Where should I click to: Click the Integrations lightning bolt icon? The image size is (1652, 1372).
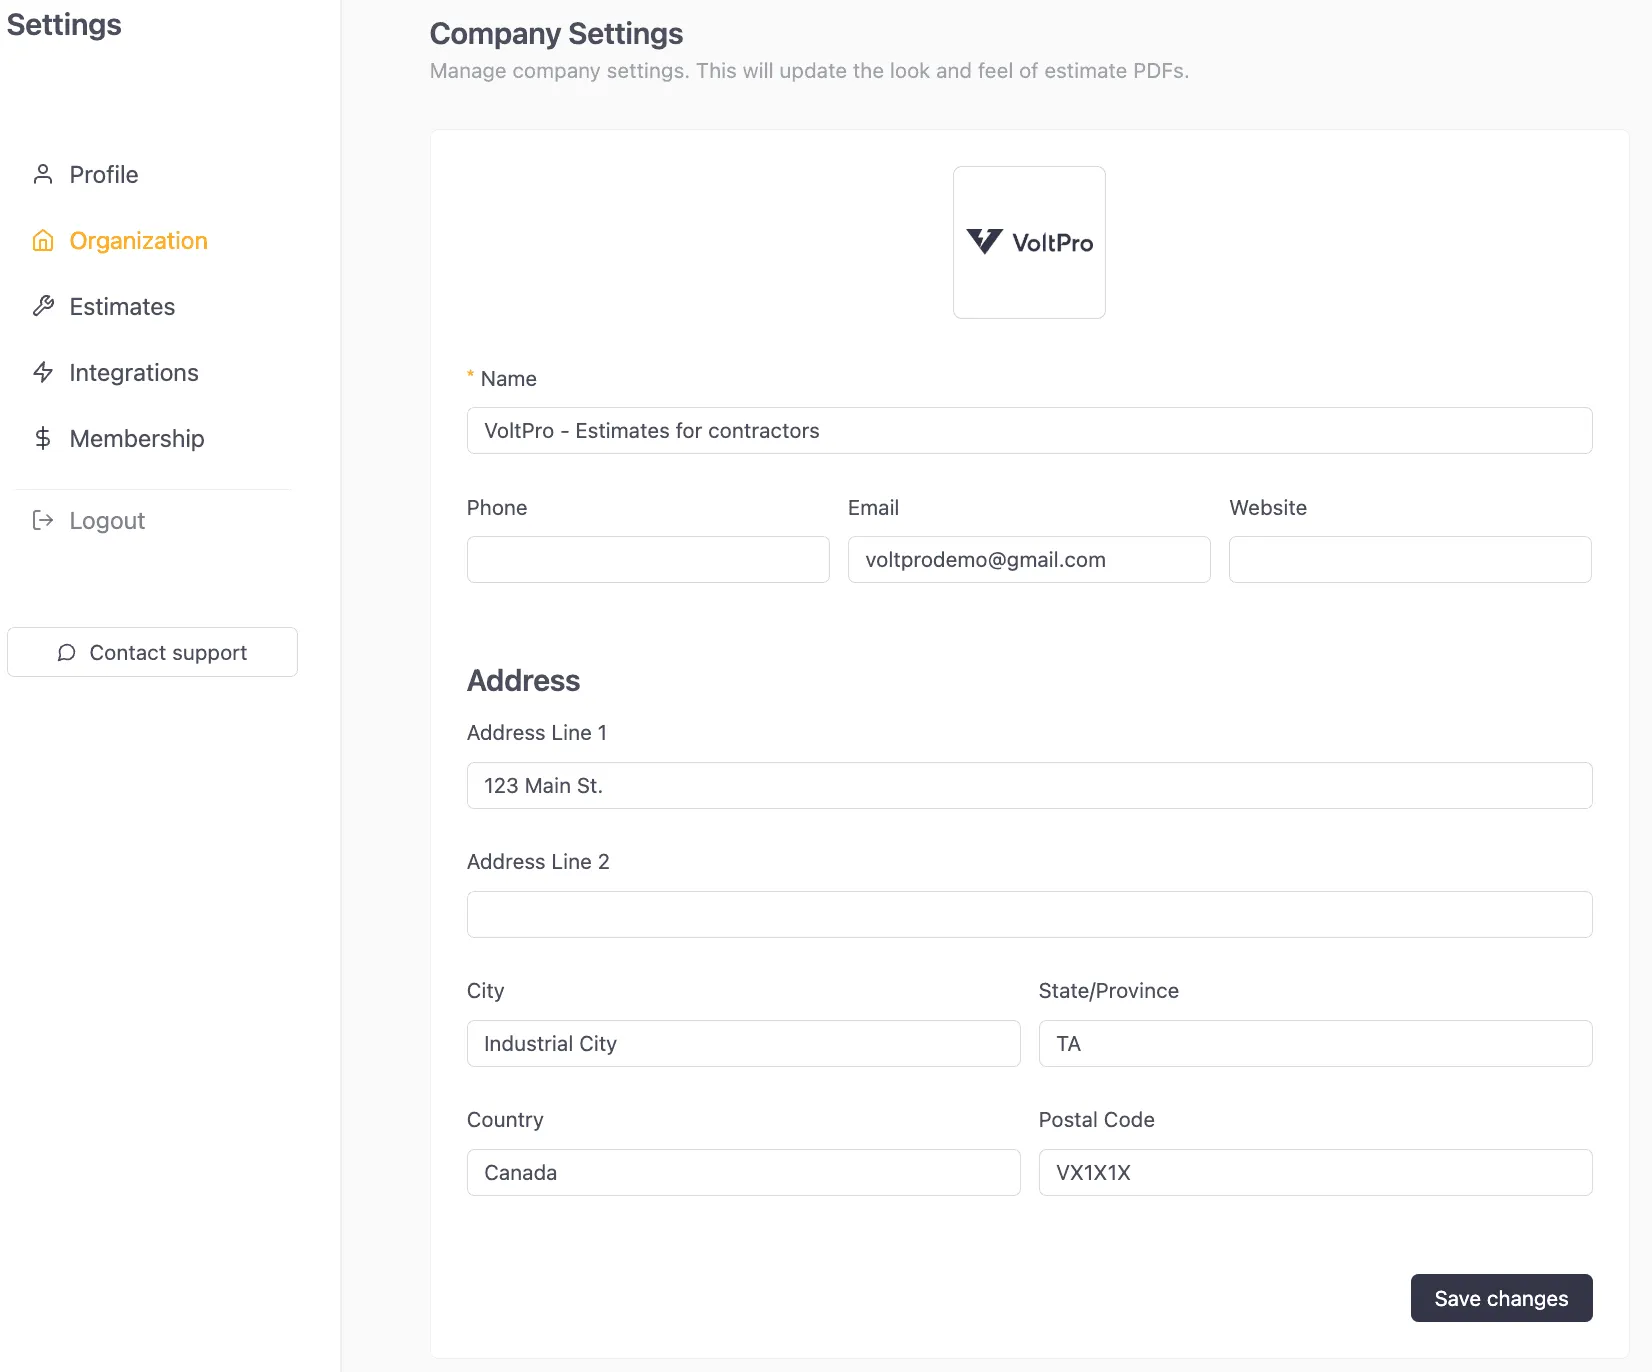tap(43, 372)
